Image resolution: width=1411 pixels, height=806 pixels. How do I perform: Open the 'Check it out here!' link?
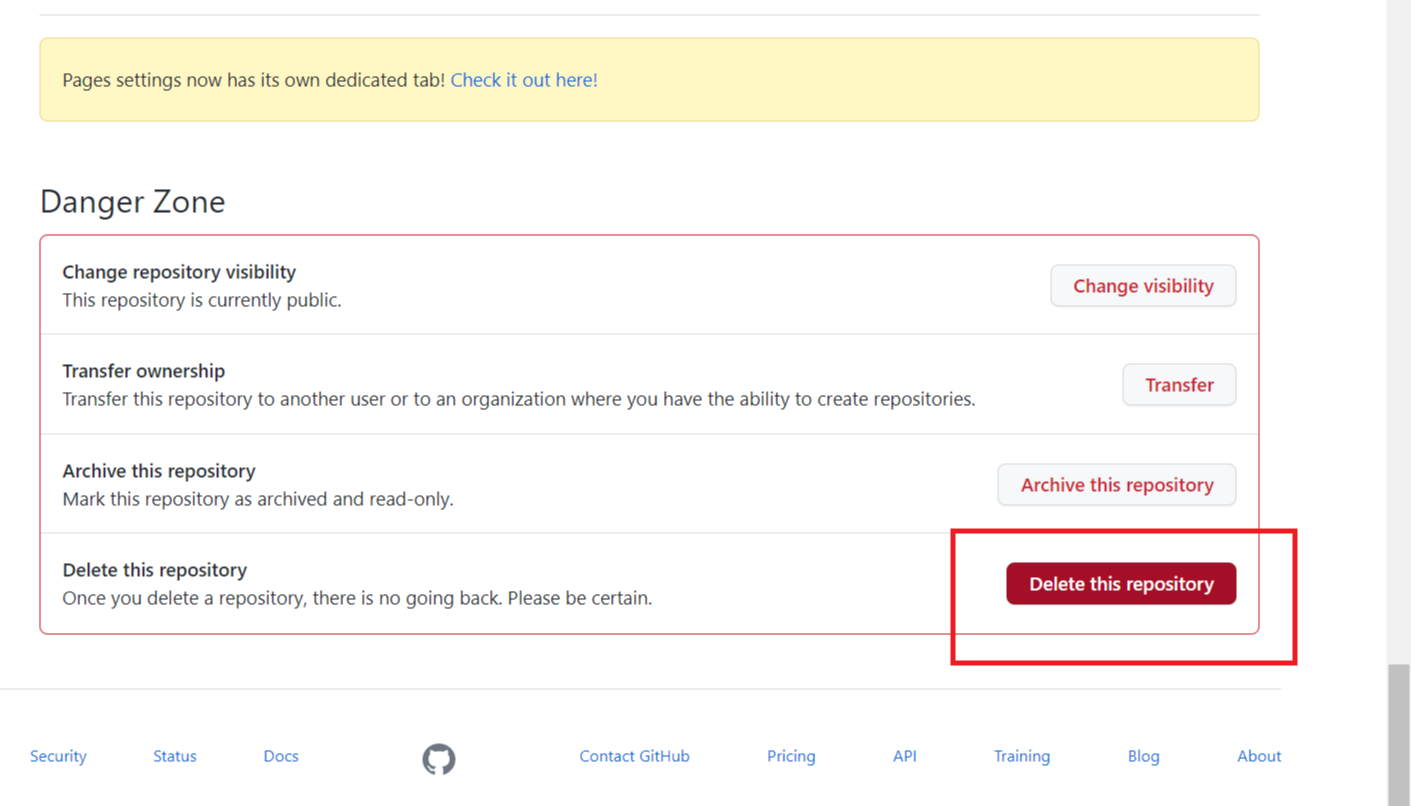[524, 80]
